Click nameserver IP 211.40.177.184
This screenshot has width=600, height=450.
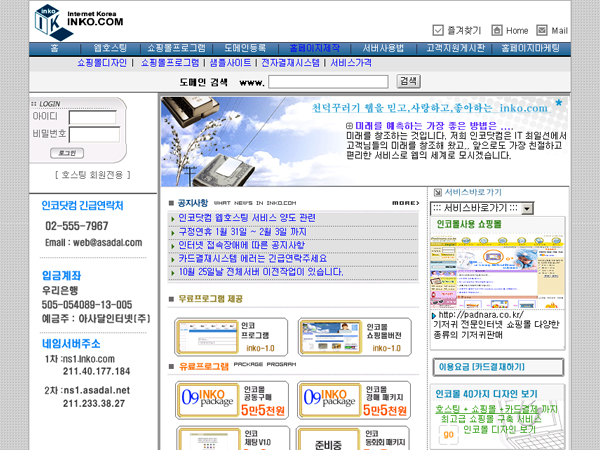pyautogui.click(x=96, y=372)
